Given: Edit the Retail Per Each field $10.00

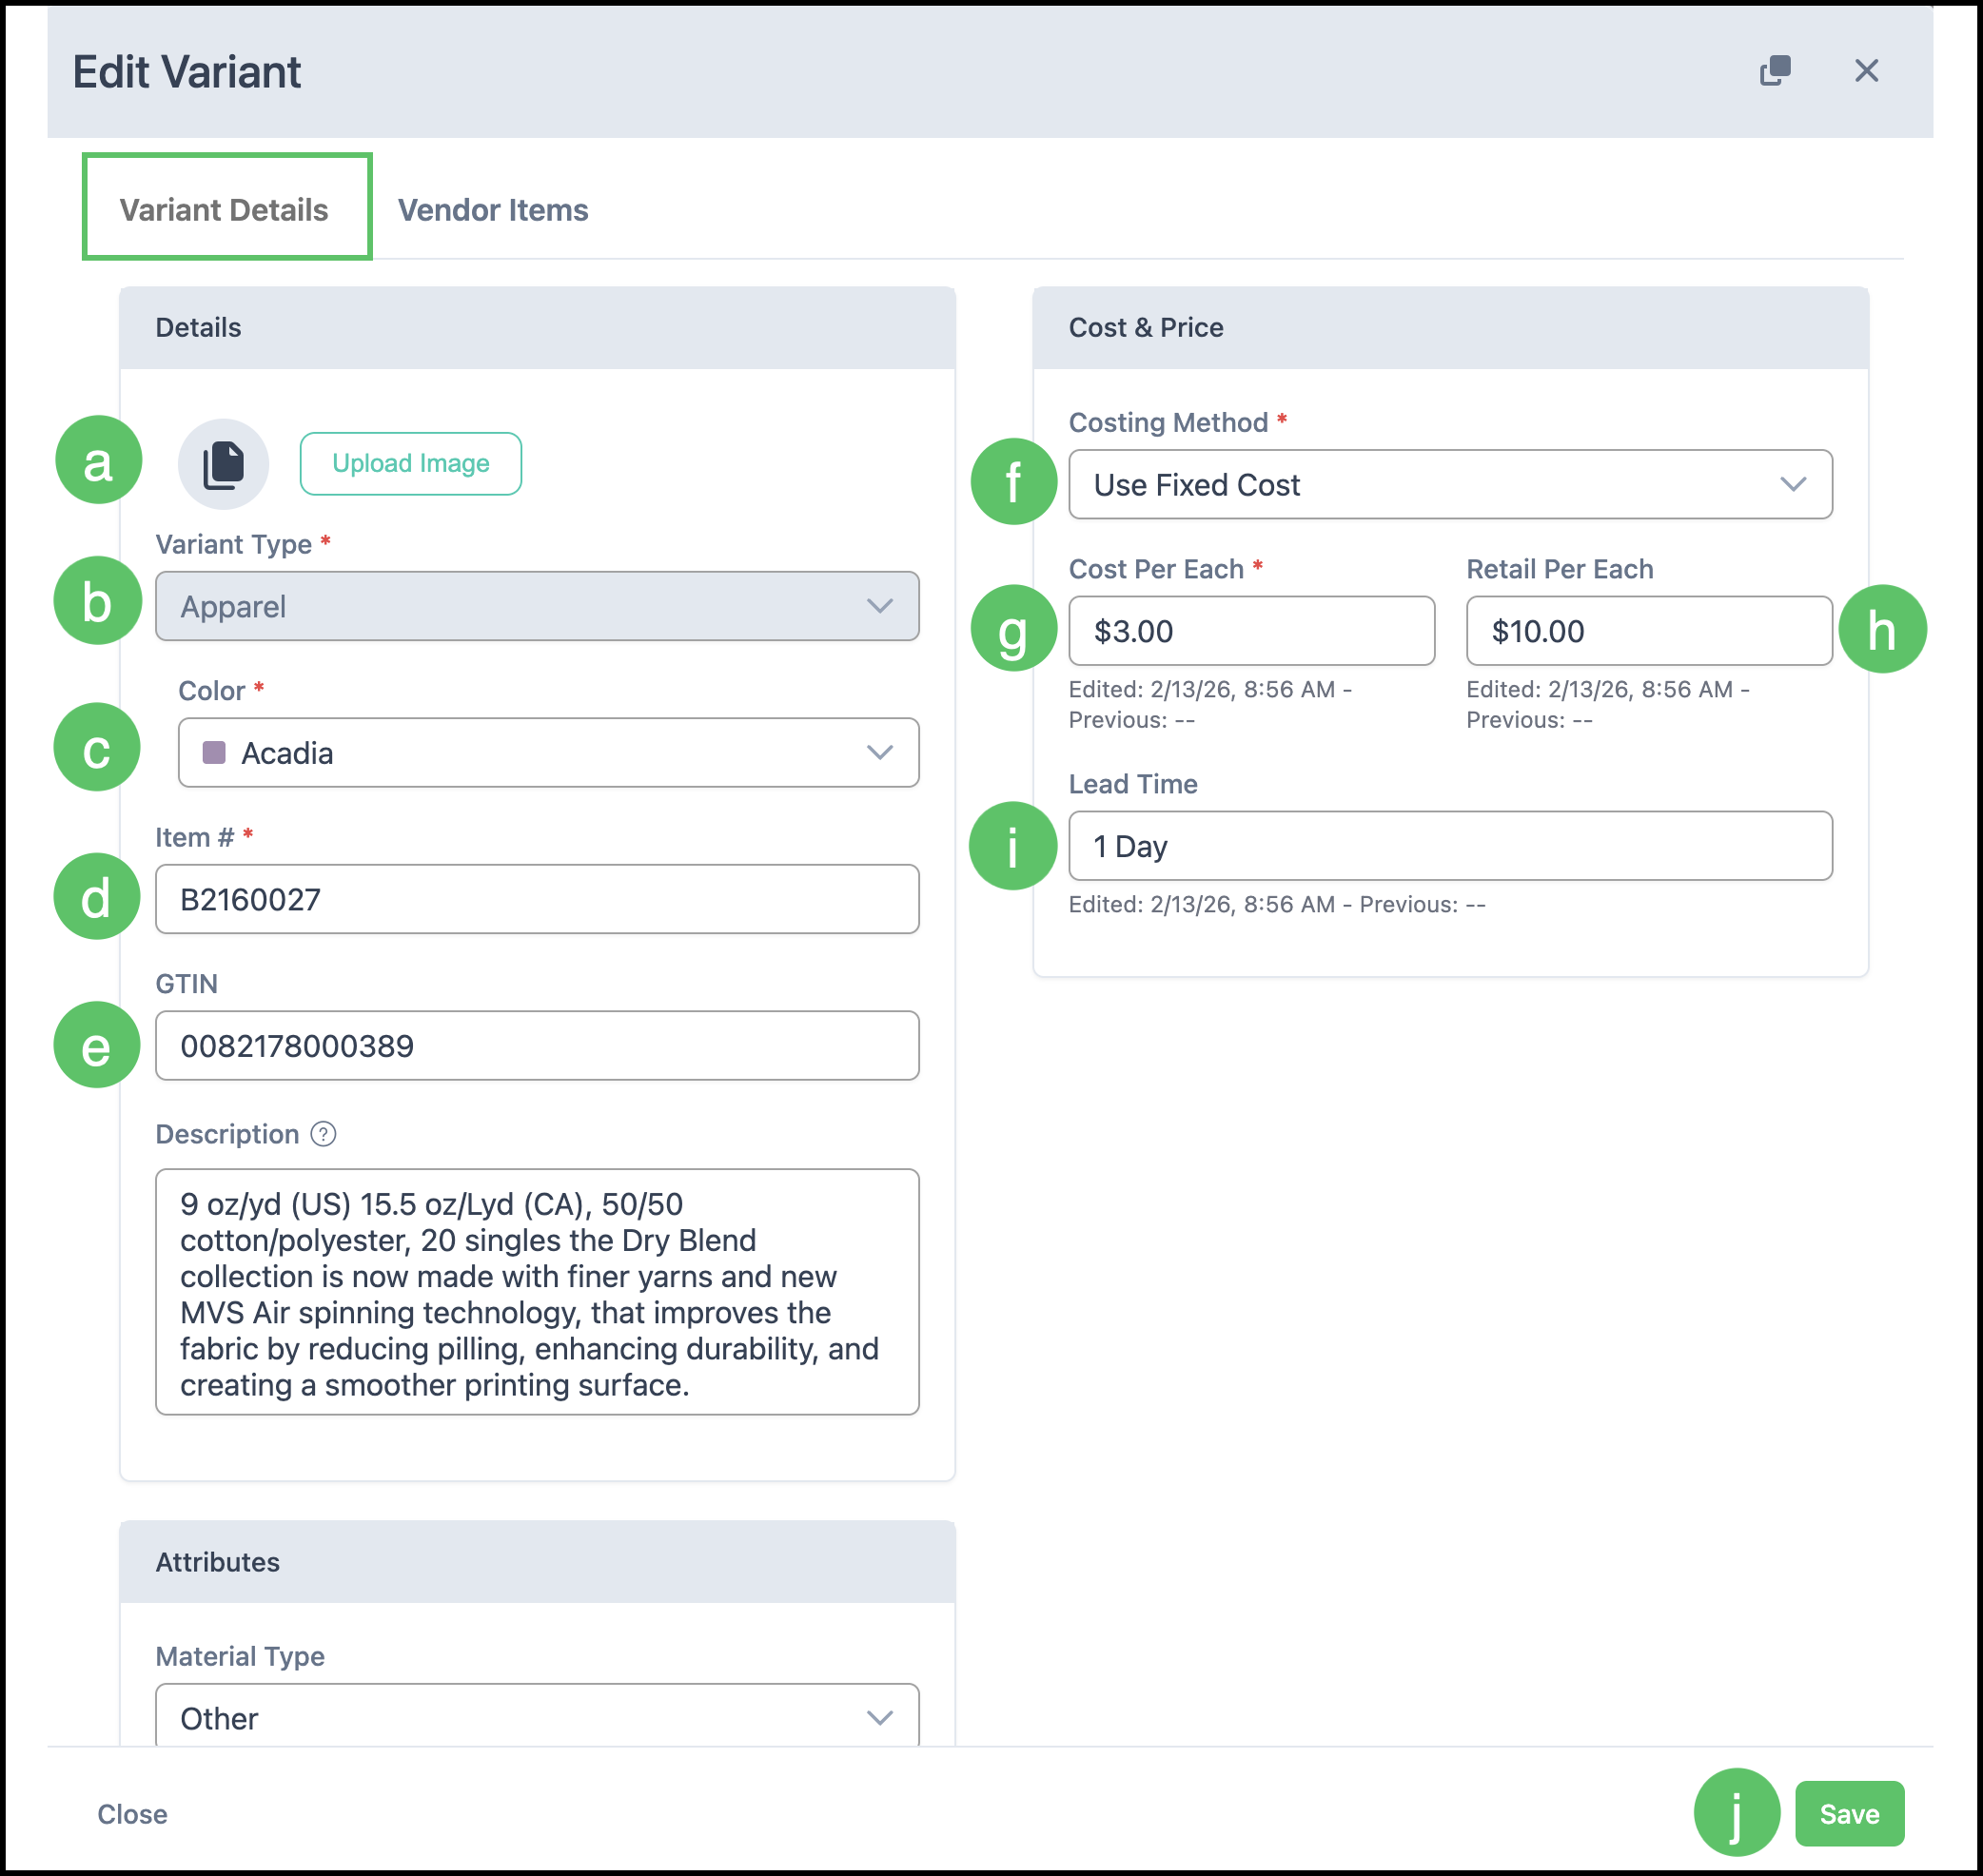Looking at the screenshot, I should pyautogui.click(x=1649, y=631).
